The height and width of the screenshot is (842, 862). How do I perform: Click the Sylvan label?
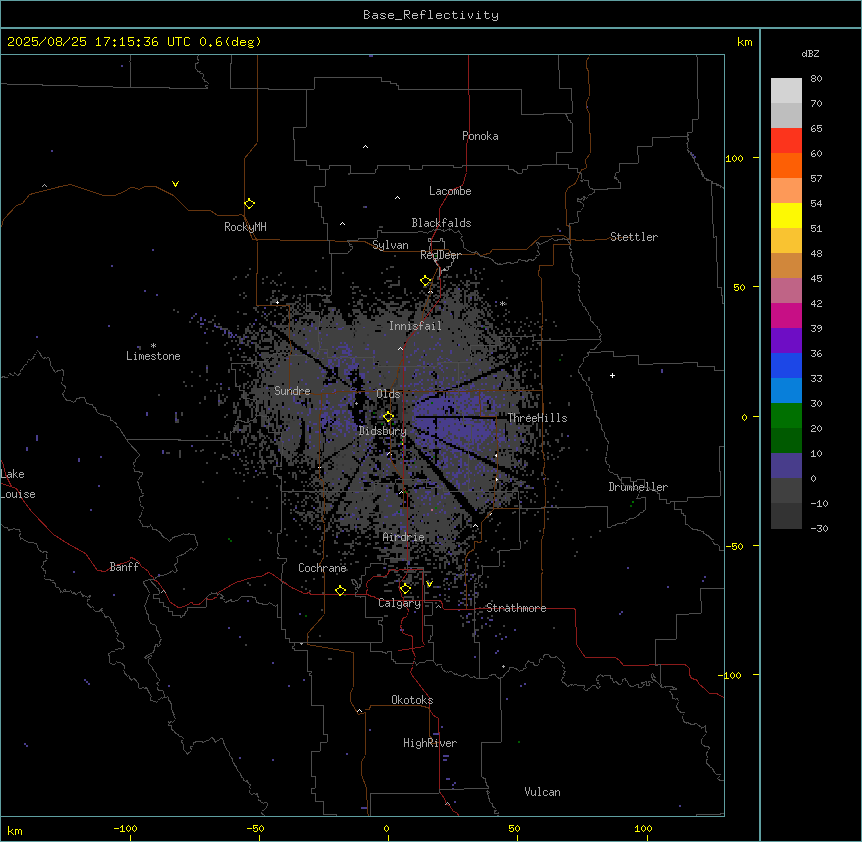click(x=390, y=245)
